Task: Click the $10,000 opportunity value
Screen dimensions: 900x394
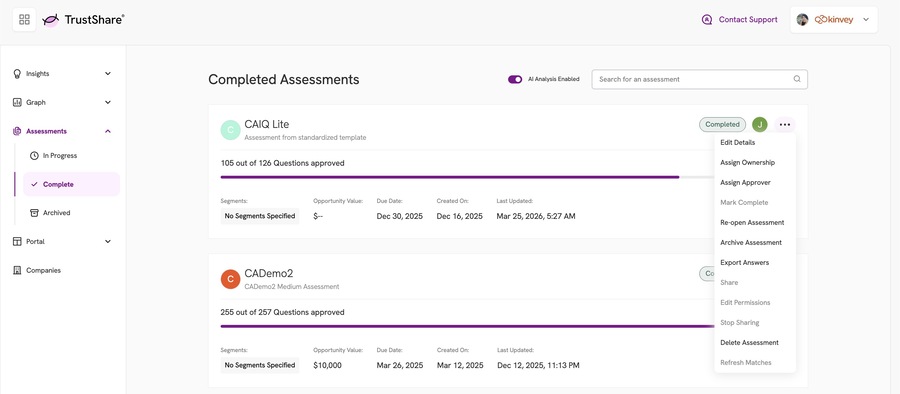Action: [x=327, y=365]
